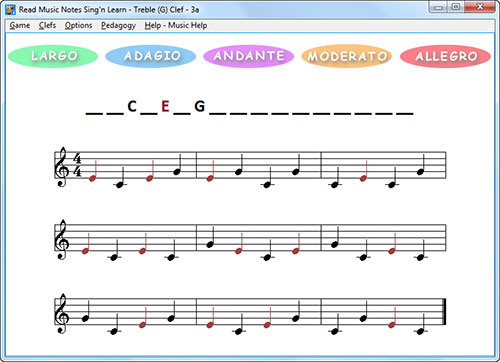Select the MODERATO tempo button

coord(347,56)
